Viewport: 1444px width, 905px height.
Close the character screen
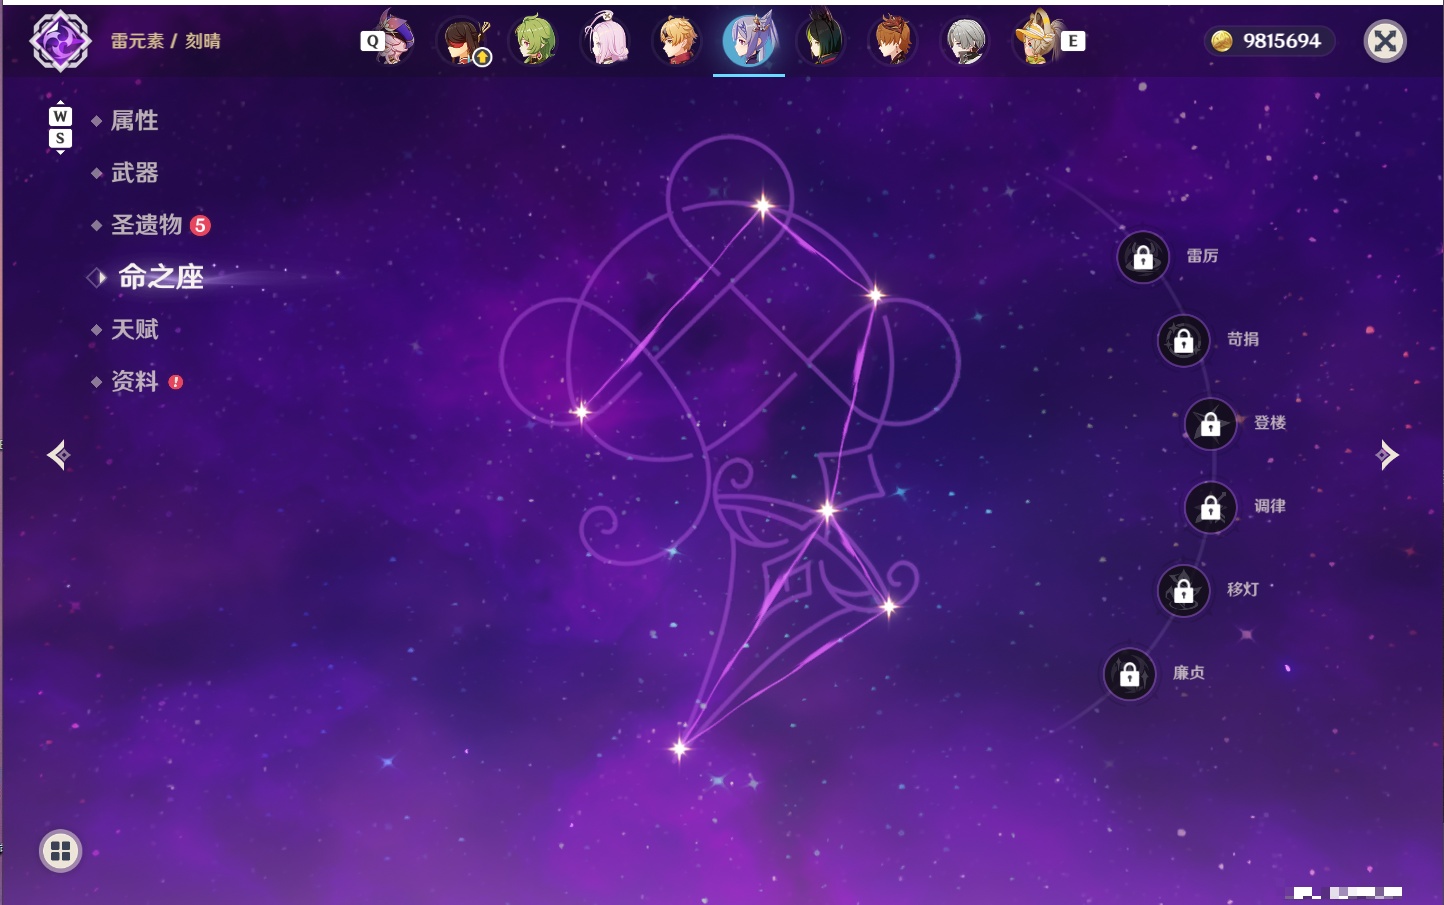coord(1385,41)
